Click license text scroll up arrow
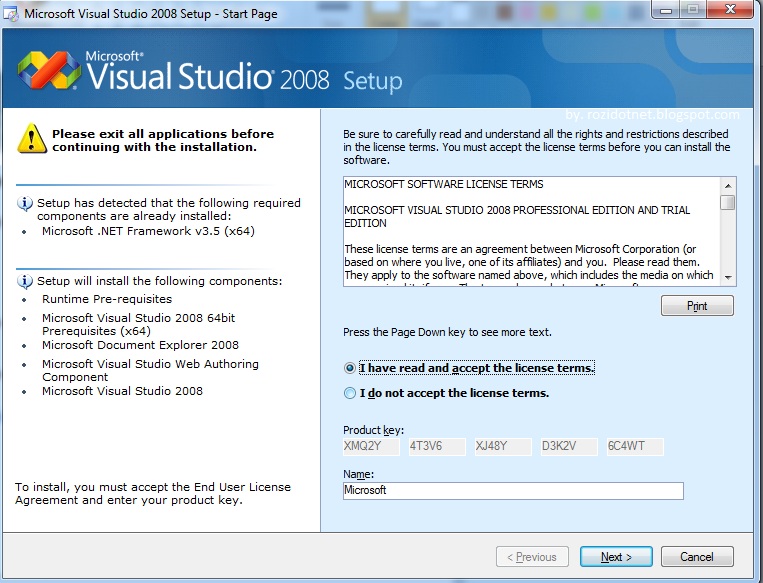This screenshot has height=583, width=763. pos(728,186)
